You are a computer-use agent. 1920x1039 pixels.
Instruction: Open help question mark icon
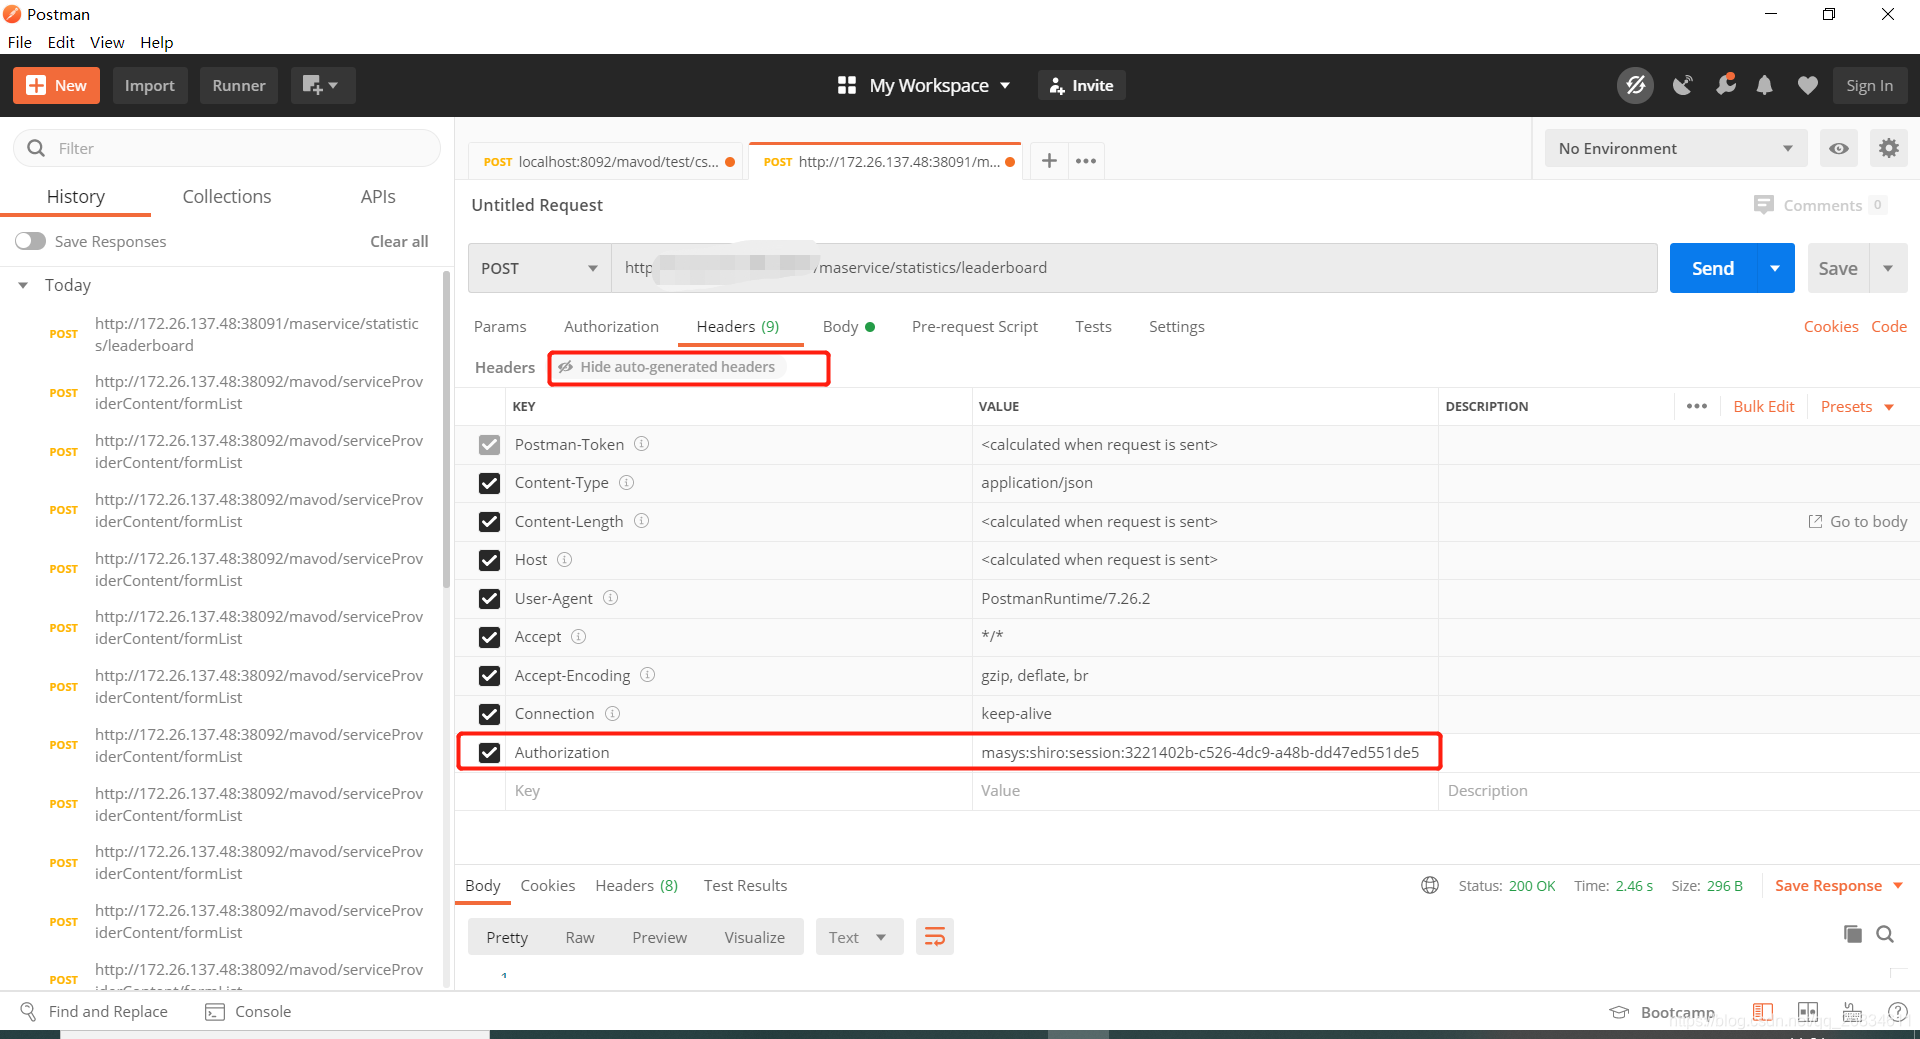[x=1897, y=1012]
